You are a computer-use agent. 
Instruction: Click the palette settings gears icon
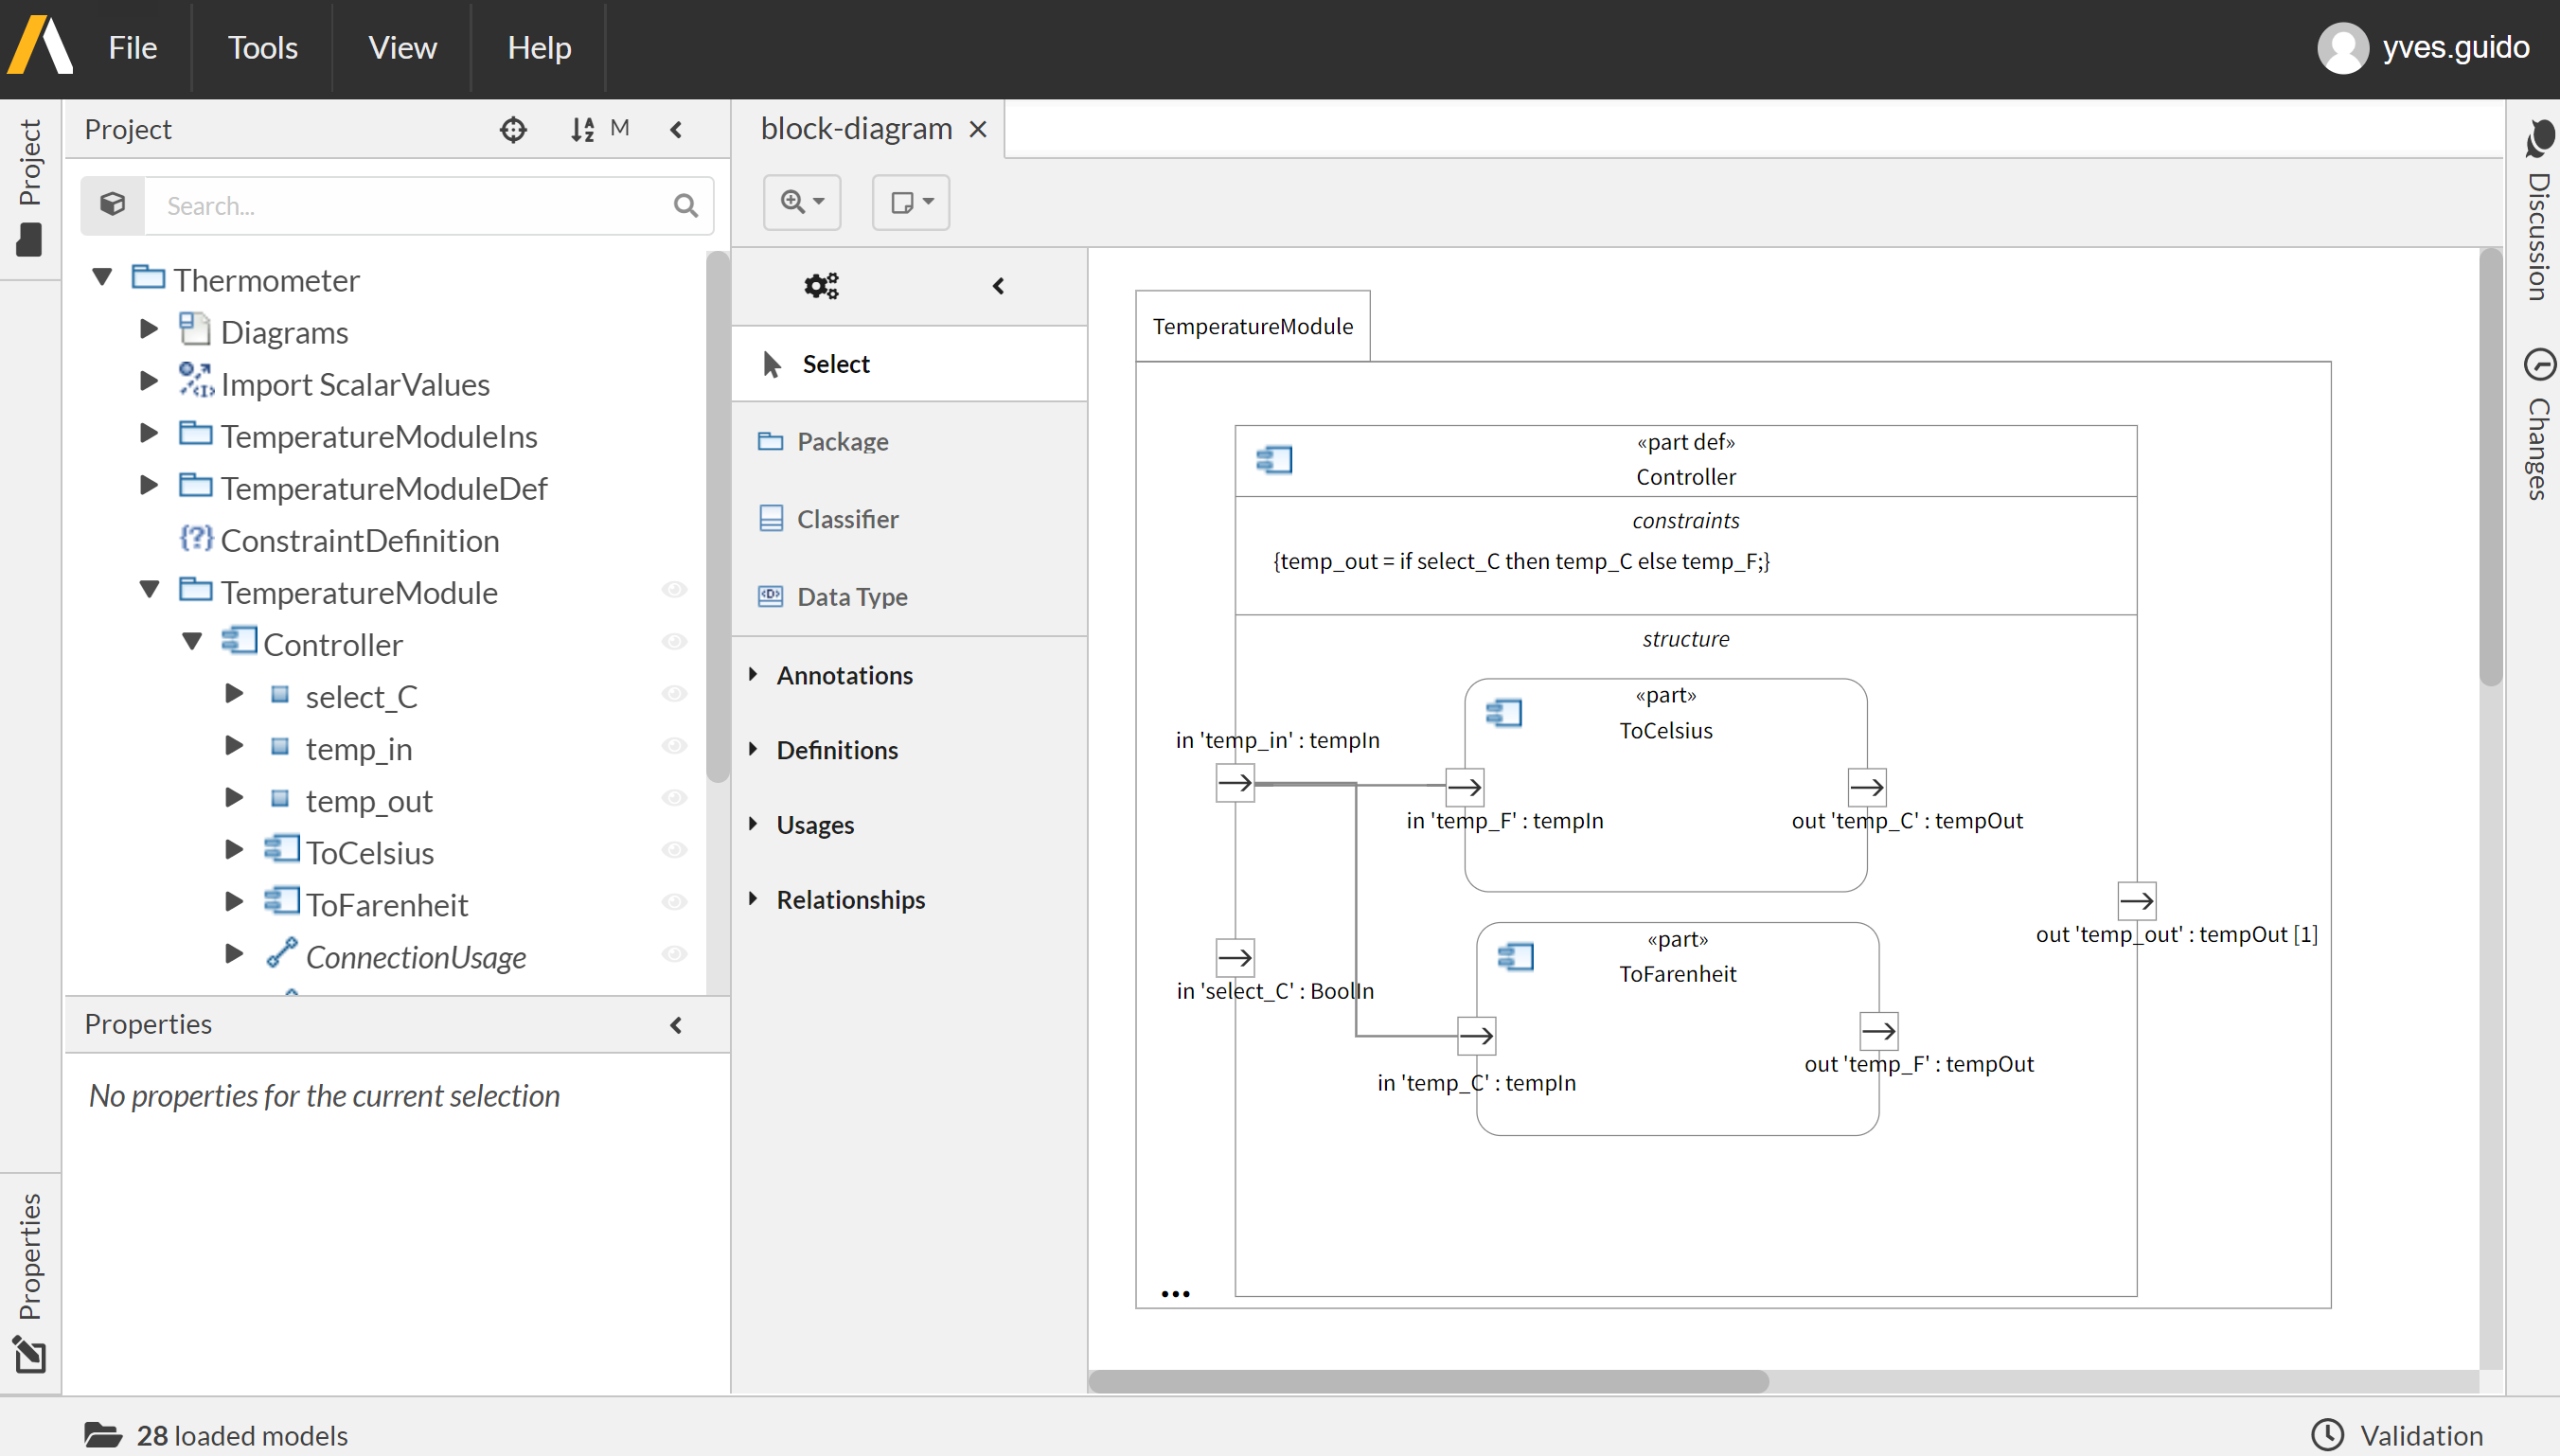click(x=821, y=286)
